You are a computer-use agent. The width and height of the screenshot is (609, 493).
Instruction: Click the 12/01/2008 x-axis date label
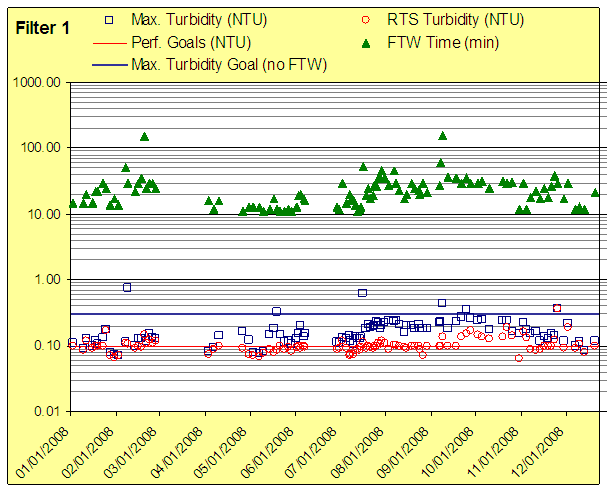pyautogui.click(x=537, y=450)
